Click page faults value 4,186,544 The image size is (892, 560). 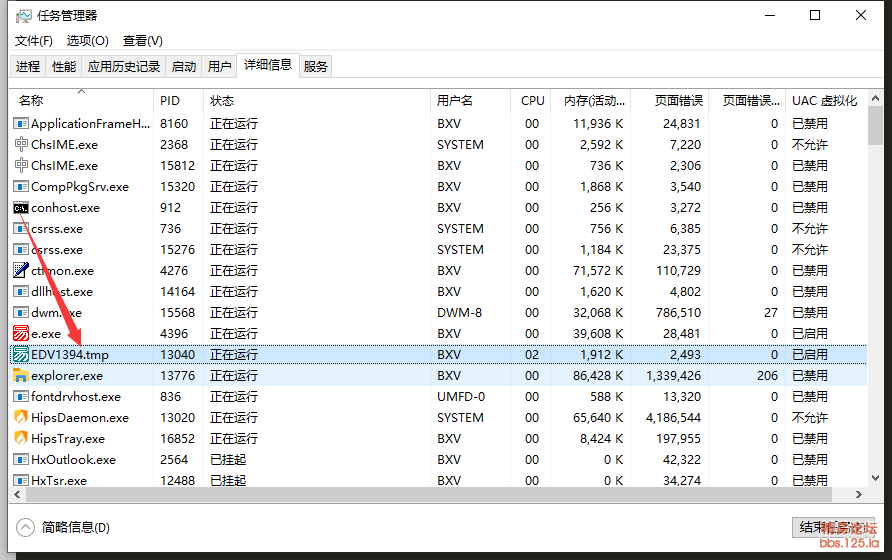pyautogui.click(x=674, y=418)
